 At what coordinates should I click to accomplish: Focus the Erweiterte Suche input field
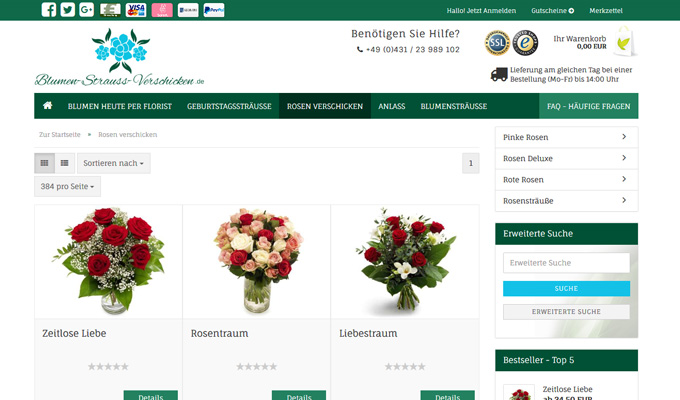pyautogui.click(x=566, y=263)
